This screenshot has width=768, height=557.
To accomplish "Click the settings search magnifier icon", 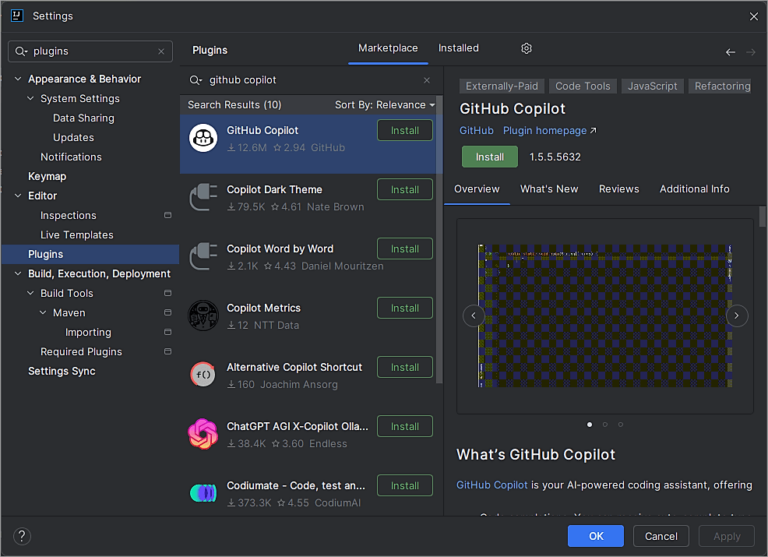I will point(21,51).
